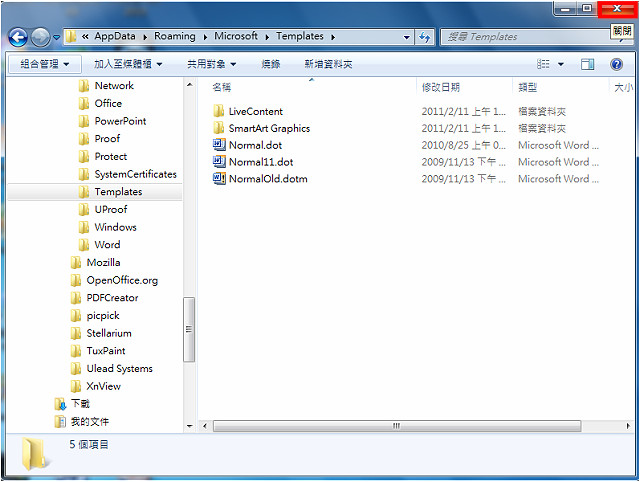Click the 新增資料夾 button
Image resolution: width=640 pixels, height=482 pixels.
329,64
